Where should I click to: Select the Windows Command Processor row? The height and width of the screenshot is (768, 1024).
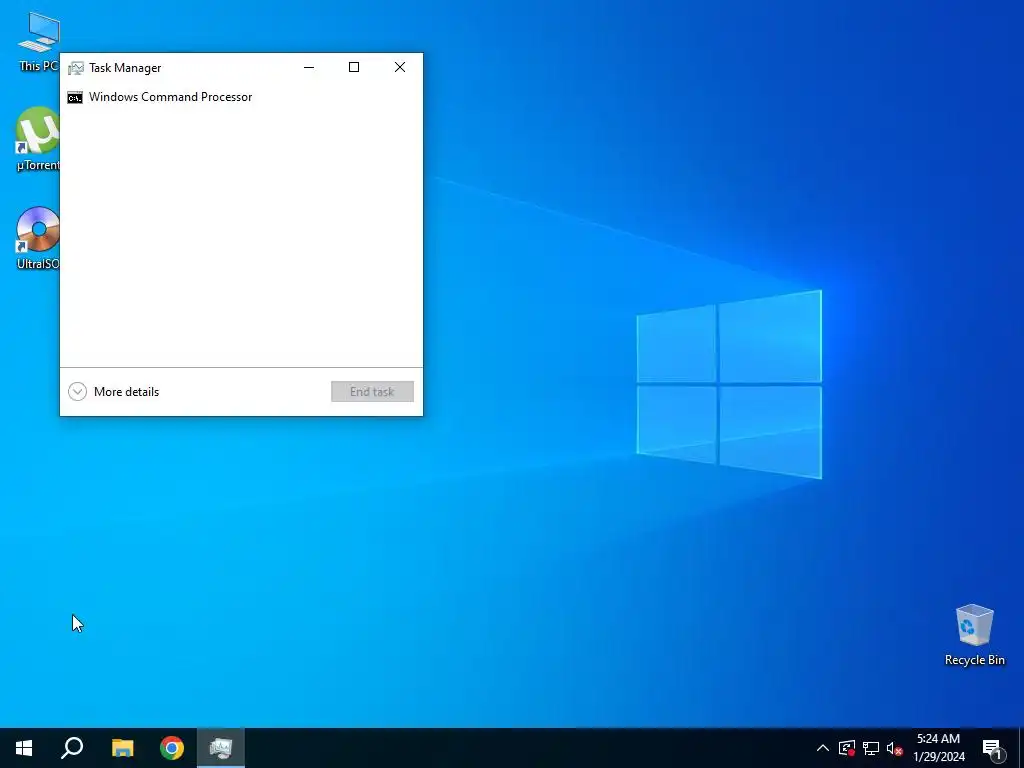click(x=241, y=97)
